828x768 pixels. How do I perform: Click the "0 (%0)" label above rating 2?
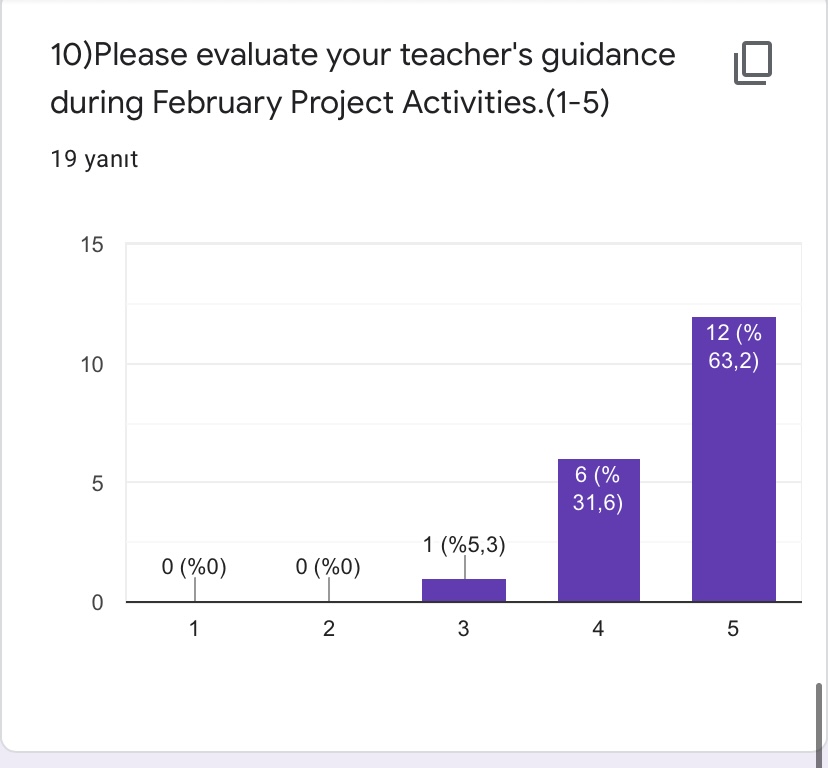pos(328,567)
